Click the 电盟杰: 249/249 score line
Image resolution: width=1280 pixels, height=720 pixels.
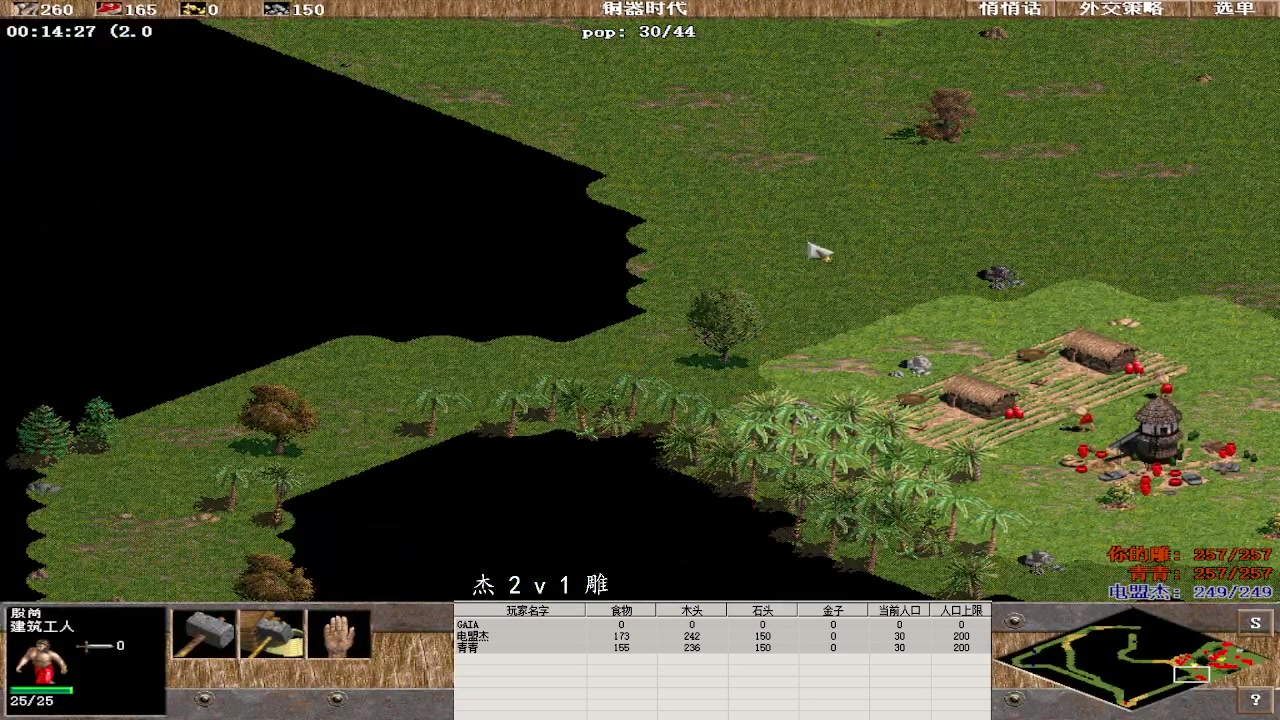coord(1190,592)
